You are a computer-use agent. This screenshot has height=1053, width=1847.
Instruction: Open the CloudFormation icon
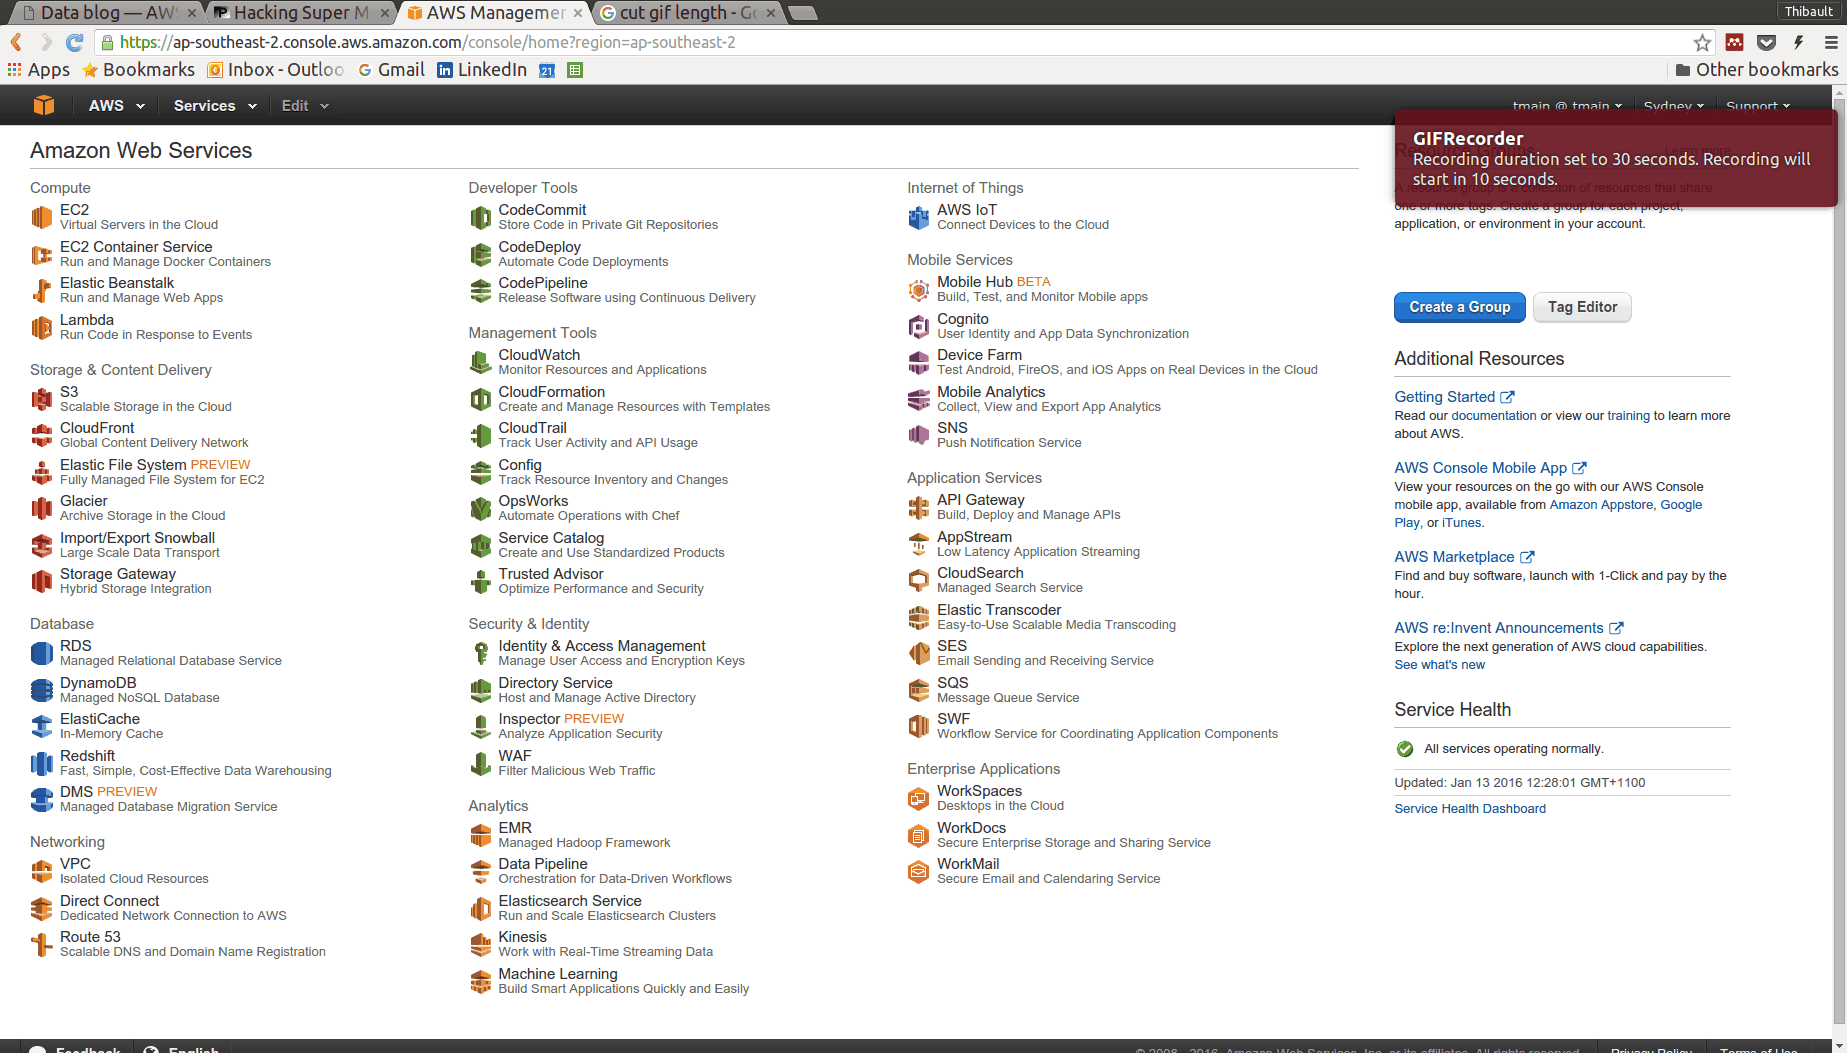point(481,399)
